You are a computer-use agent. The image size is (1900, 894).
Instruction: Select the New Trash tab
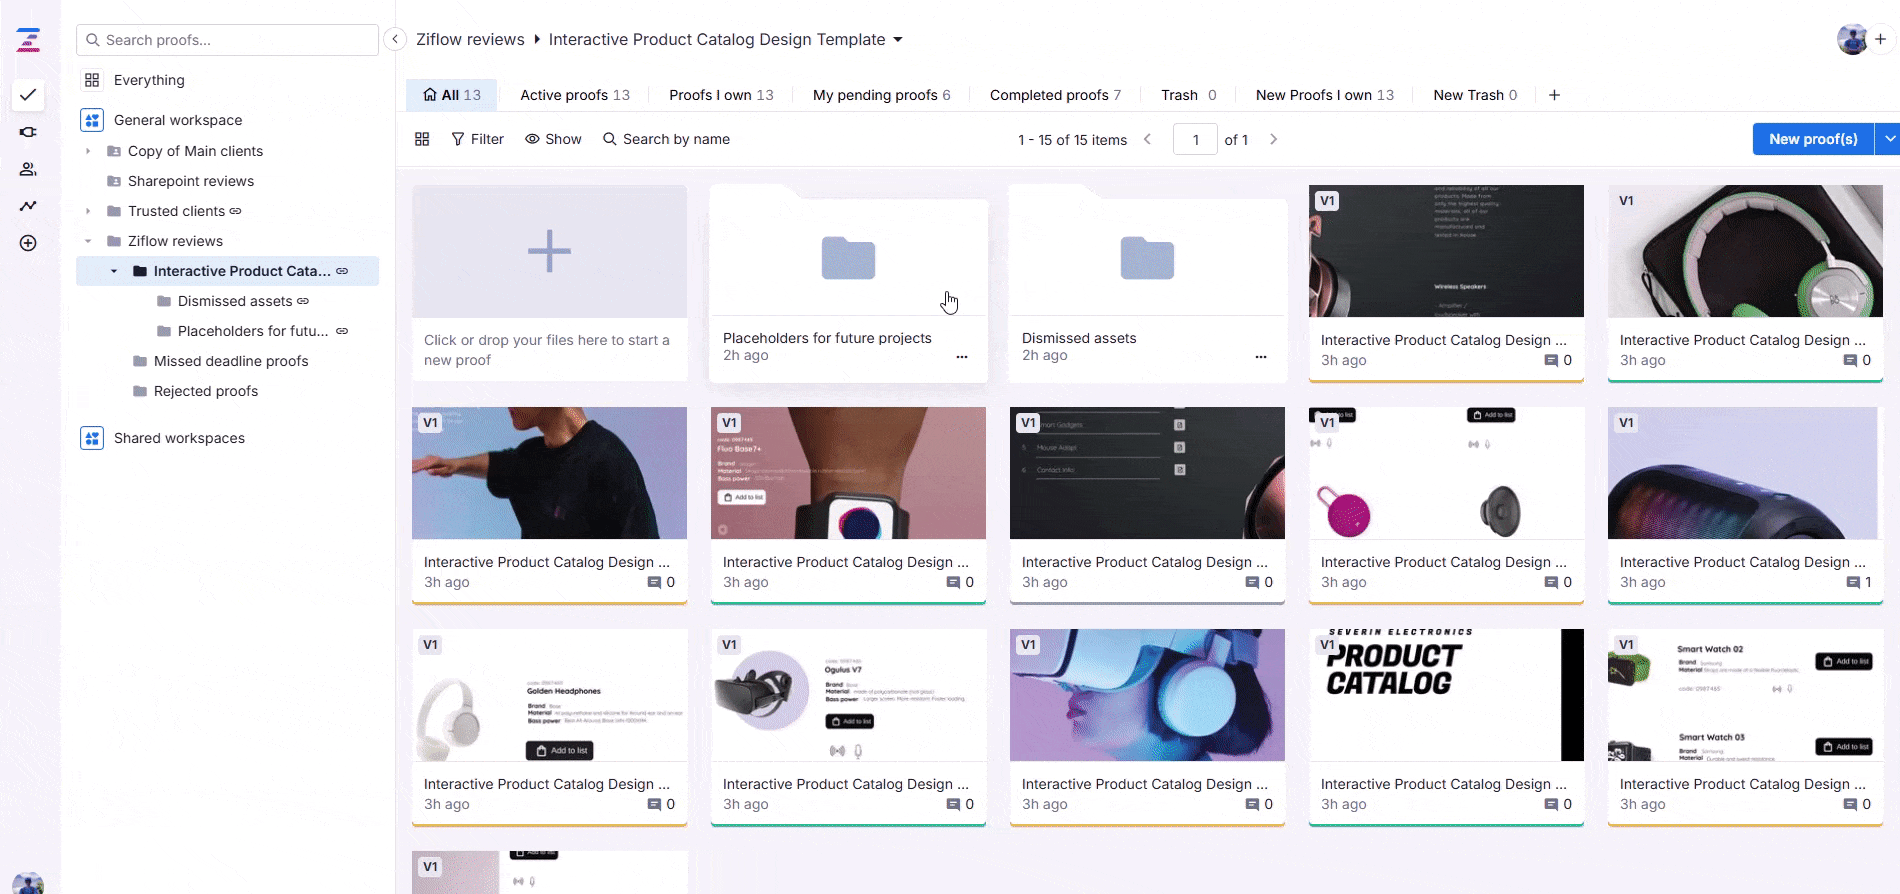pos(1475,95)
